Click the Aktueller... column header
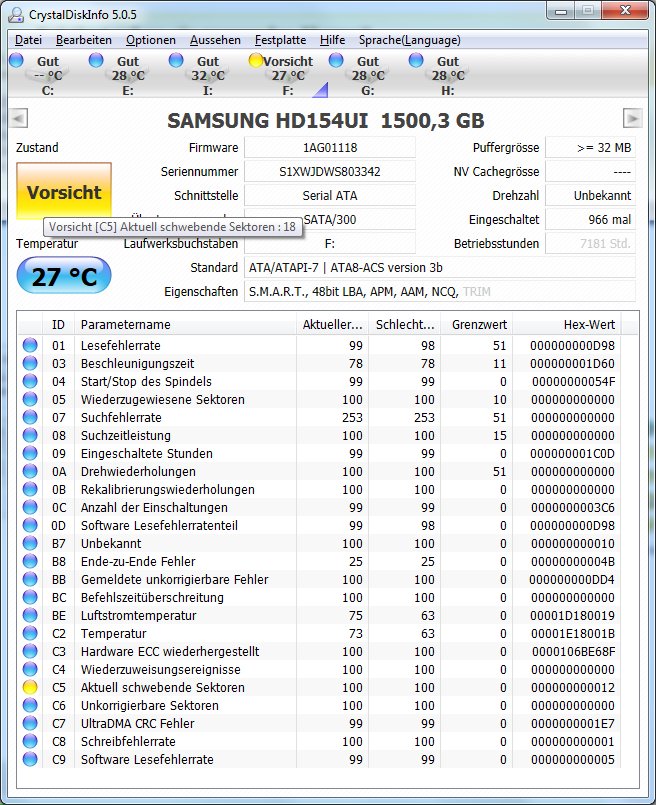The image size is (656, 805). [x=332, y=324]
